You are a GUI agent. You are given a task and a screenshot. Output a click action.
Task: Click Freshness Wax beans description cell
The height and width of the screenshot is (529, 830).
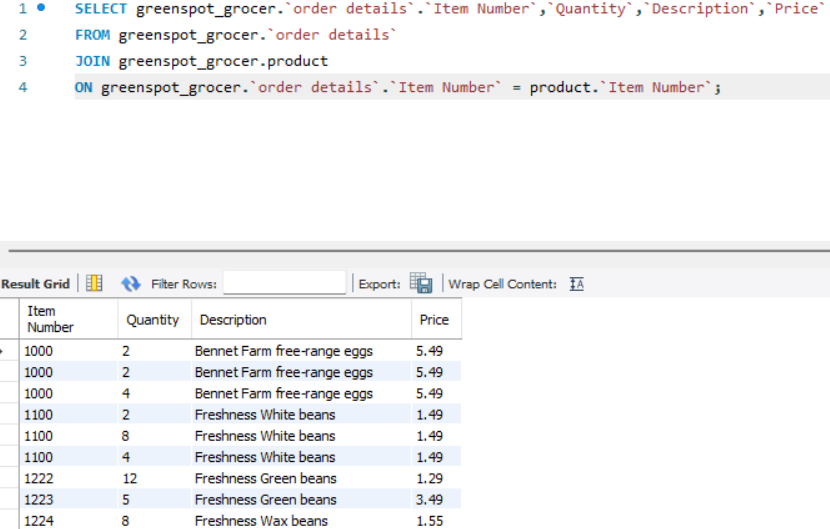click(x=301, y=521)
